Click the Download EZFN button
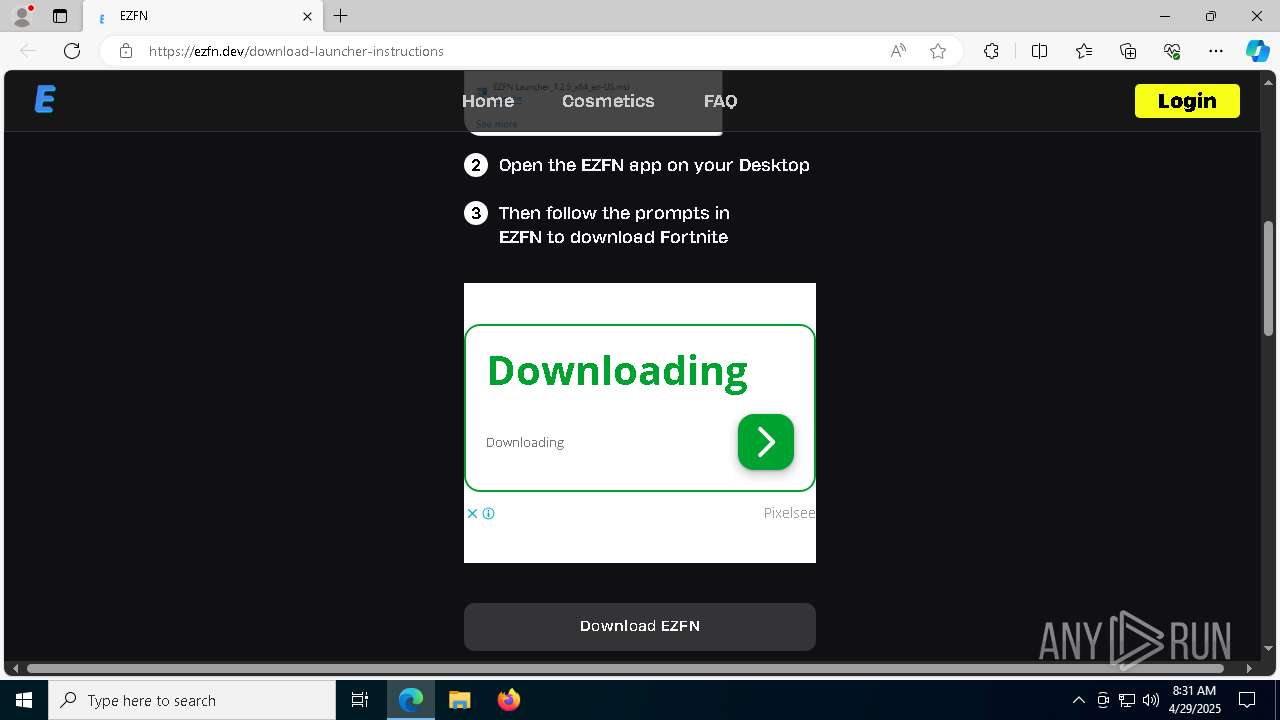This screenshot has height=720, width=1280. (640, 626)
